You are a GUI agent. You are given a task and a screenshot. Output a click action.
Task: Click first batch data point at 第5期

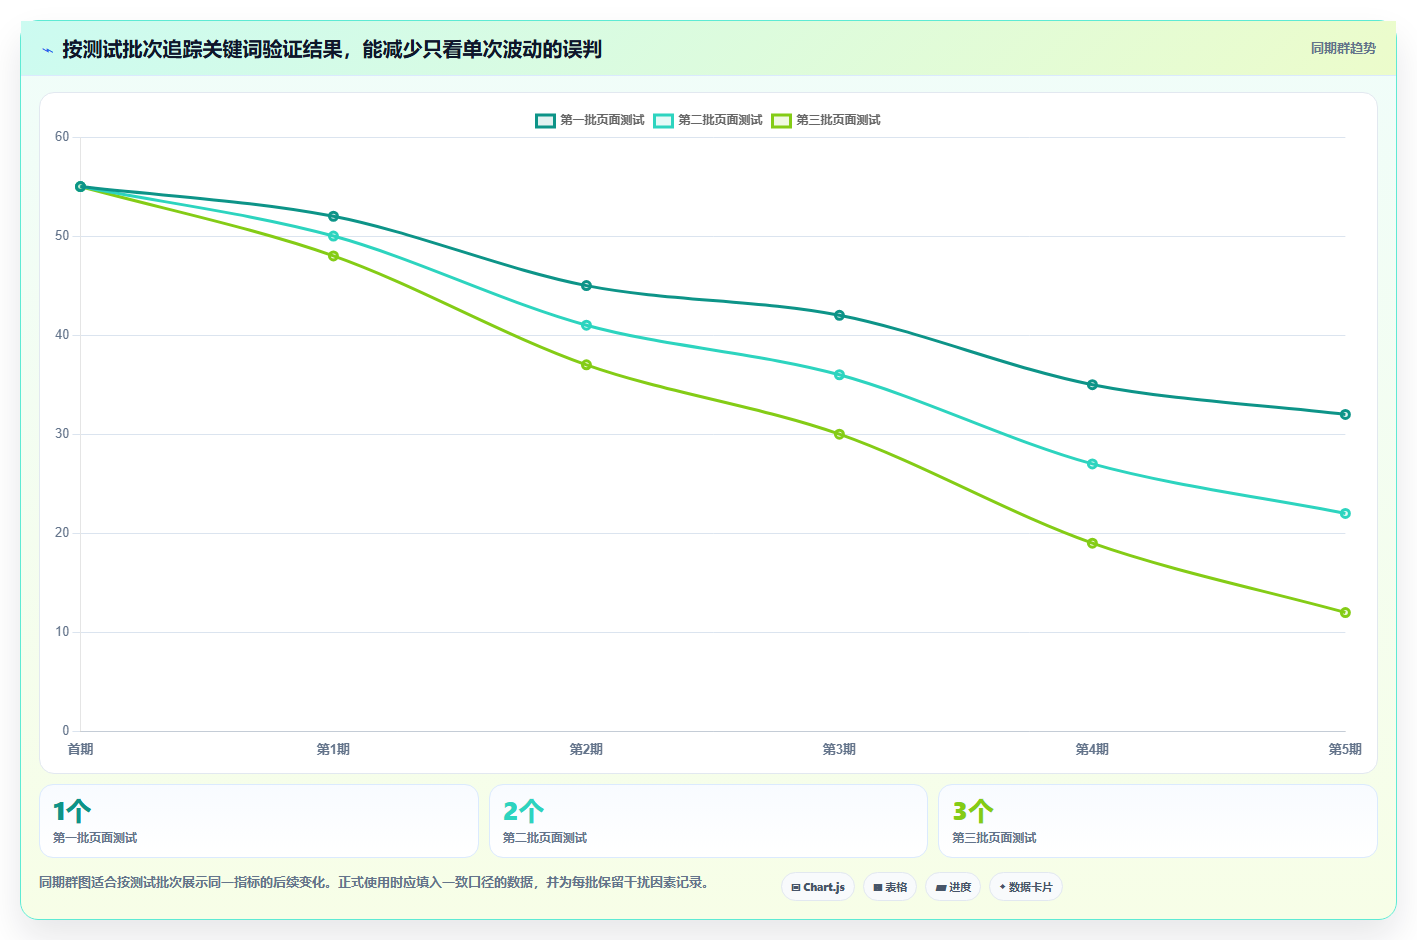click(1345, 414)
